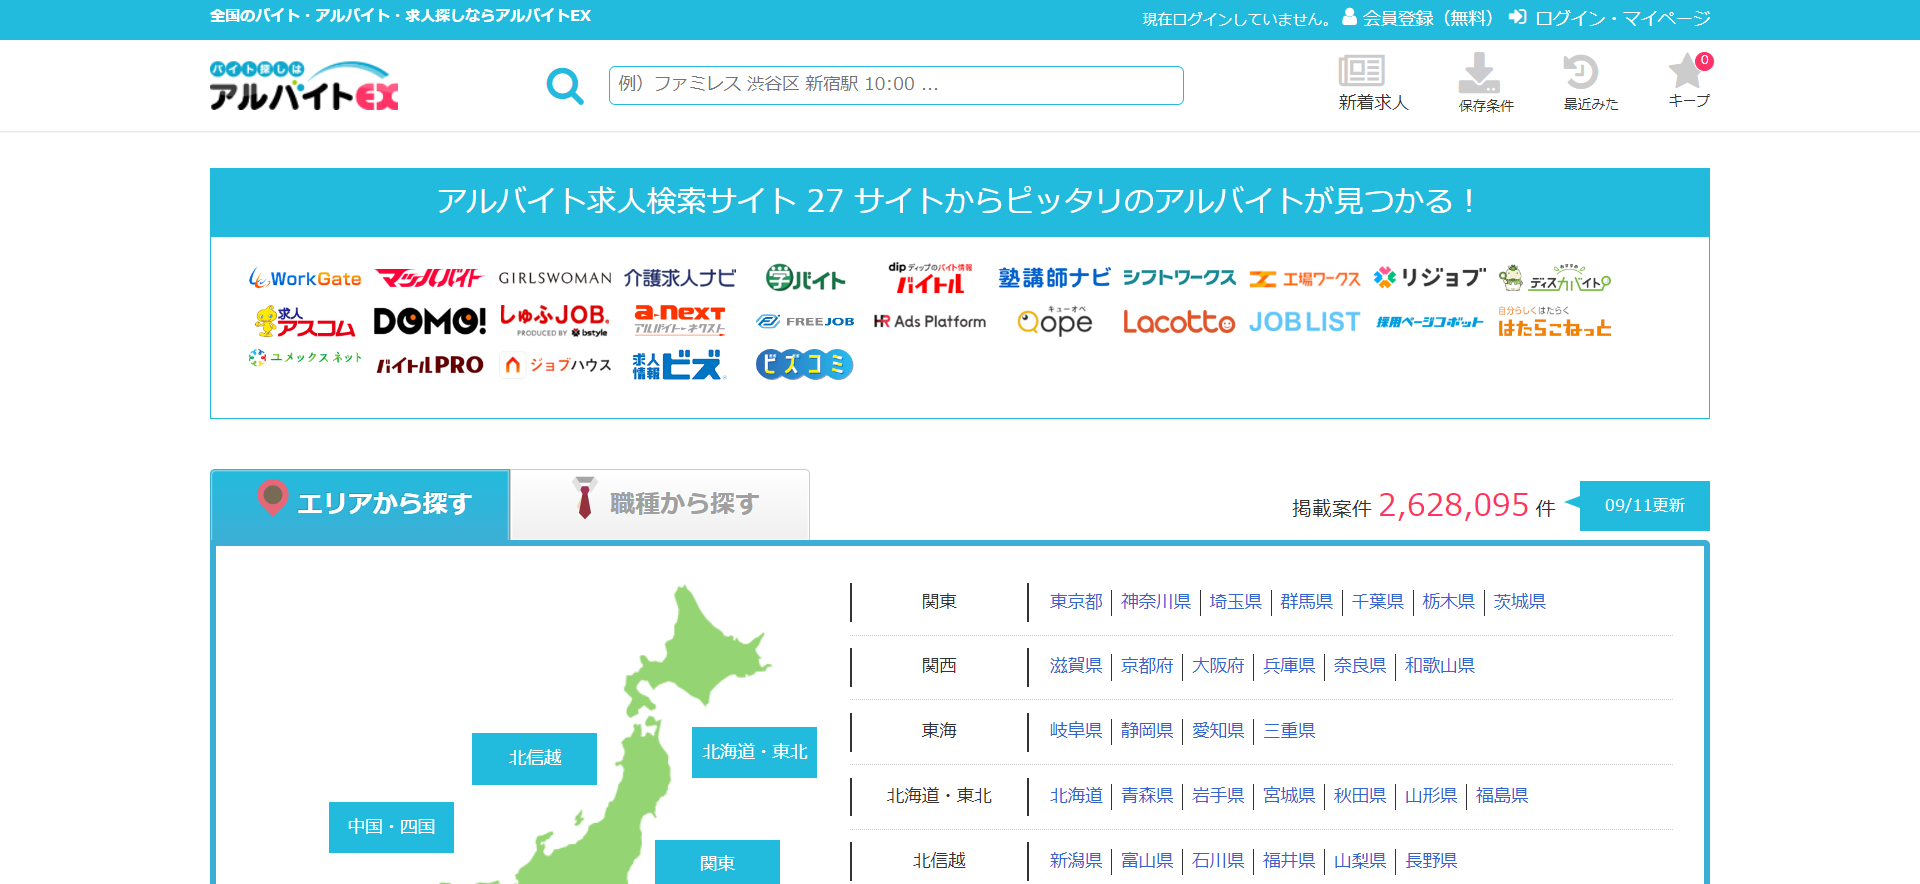Click the a-next logo

pyautogui.click(x=680, y=320)
